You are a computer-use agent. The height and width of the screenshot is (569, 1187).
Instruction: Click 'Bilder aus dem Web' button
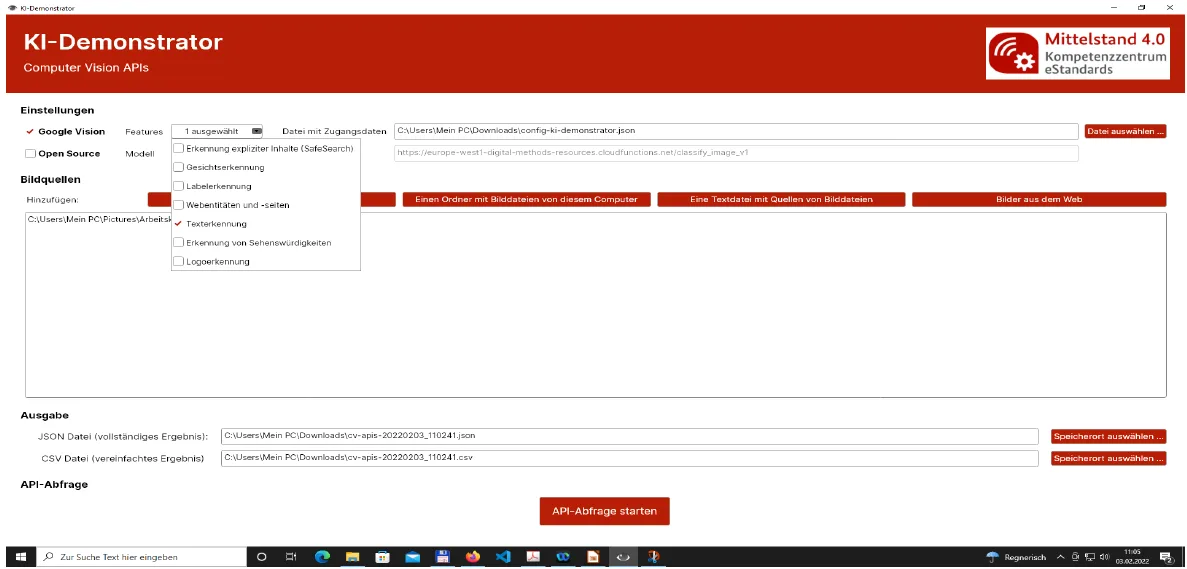tap(1039, 200)
